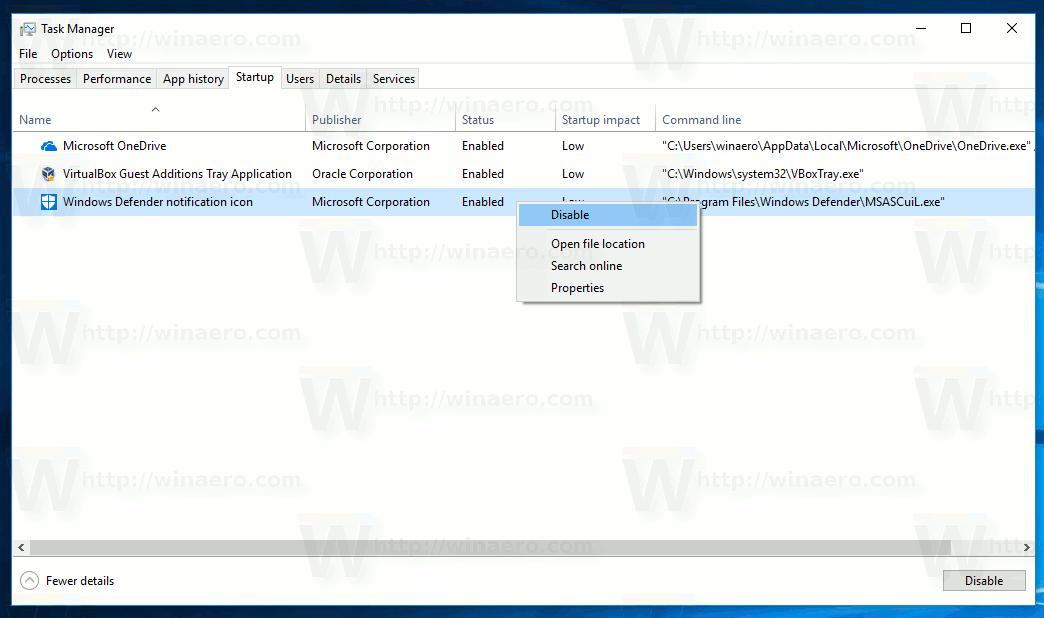This screenshot has height=618, width=1044.
Task: Click the Task Manager icon in title bar
Action: pos(25,28)
